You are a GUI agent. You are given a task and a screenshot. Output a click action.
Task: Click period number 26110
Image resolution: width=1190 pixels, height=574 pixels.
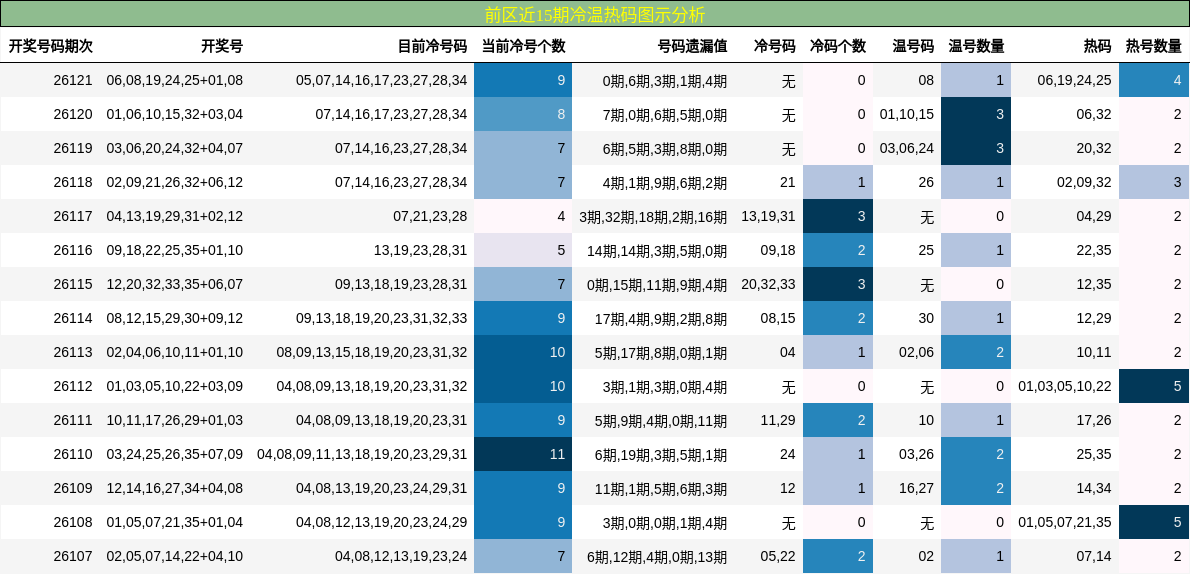click(x=73, y=455)
